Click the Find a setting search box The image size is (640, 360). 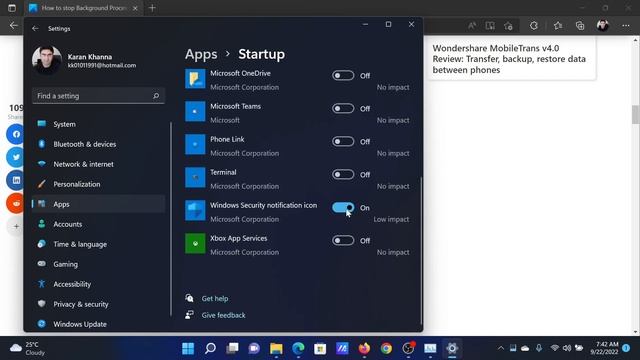click(x=98, y=96)
